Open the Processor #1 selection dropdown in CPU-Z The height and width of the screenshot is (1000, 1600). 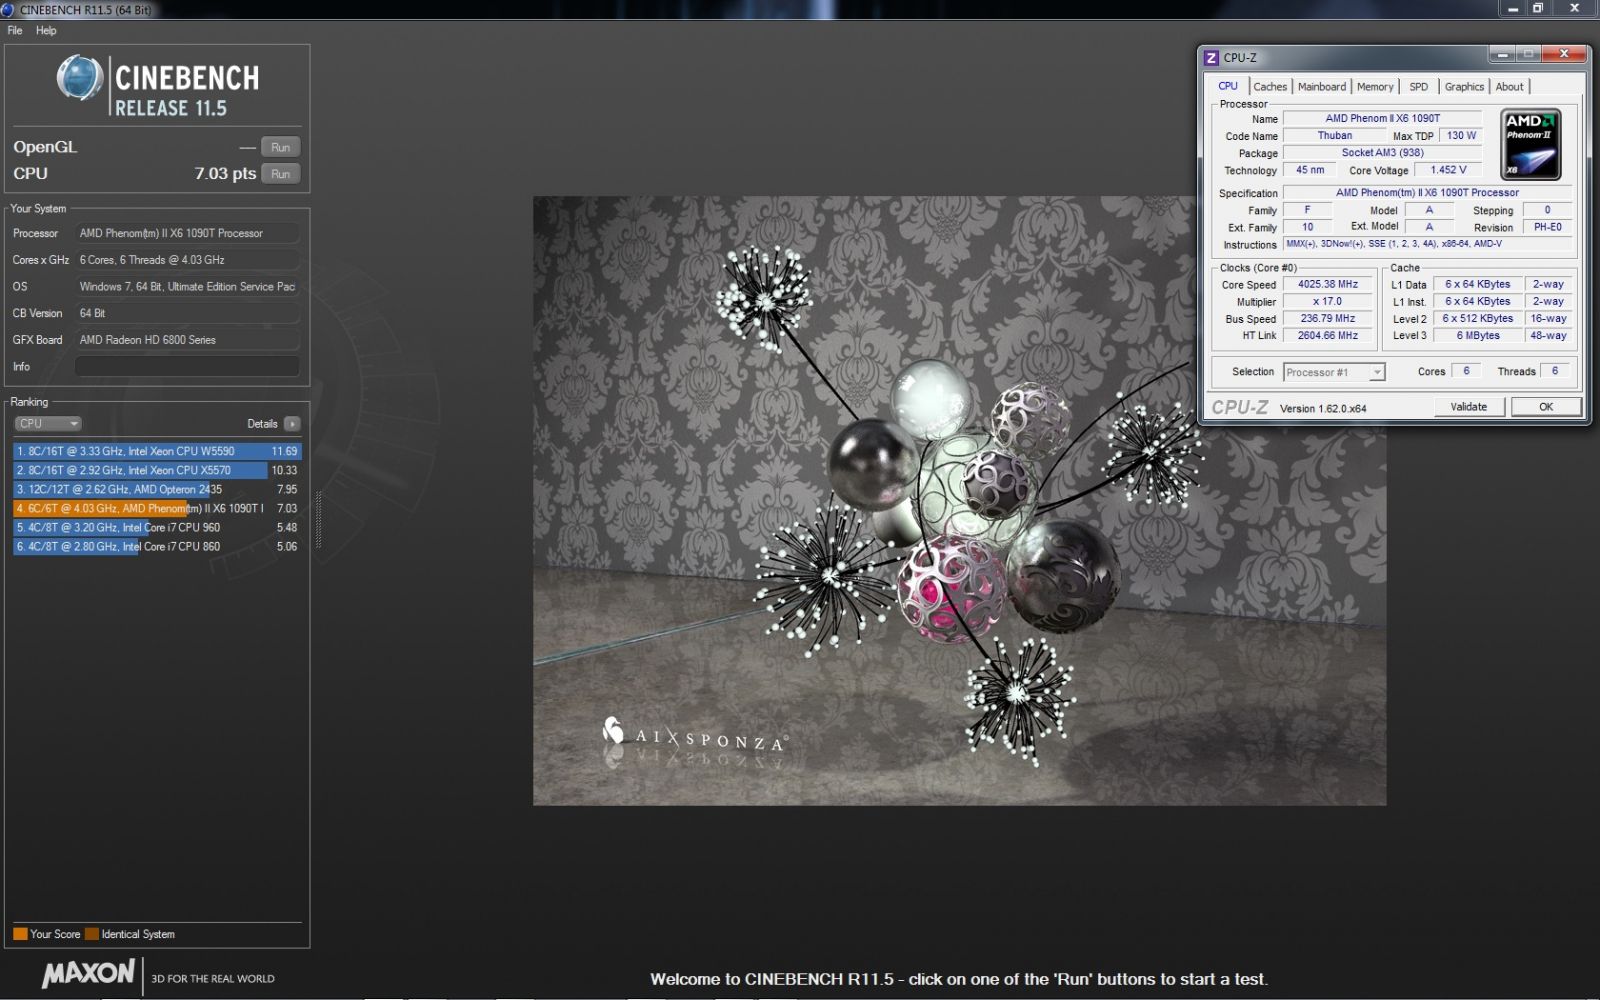[x=1334, y=372]
